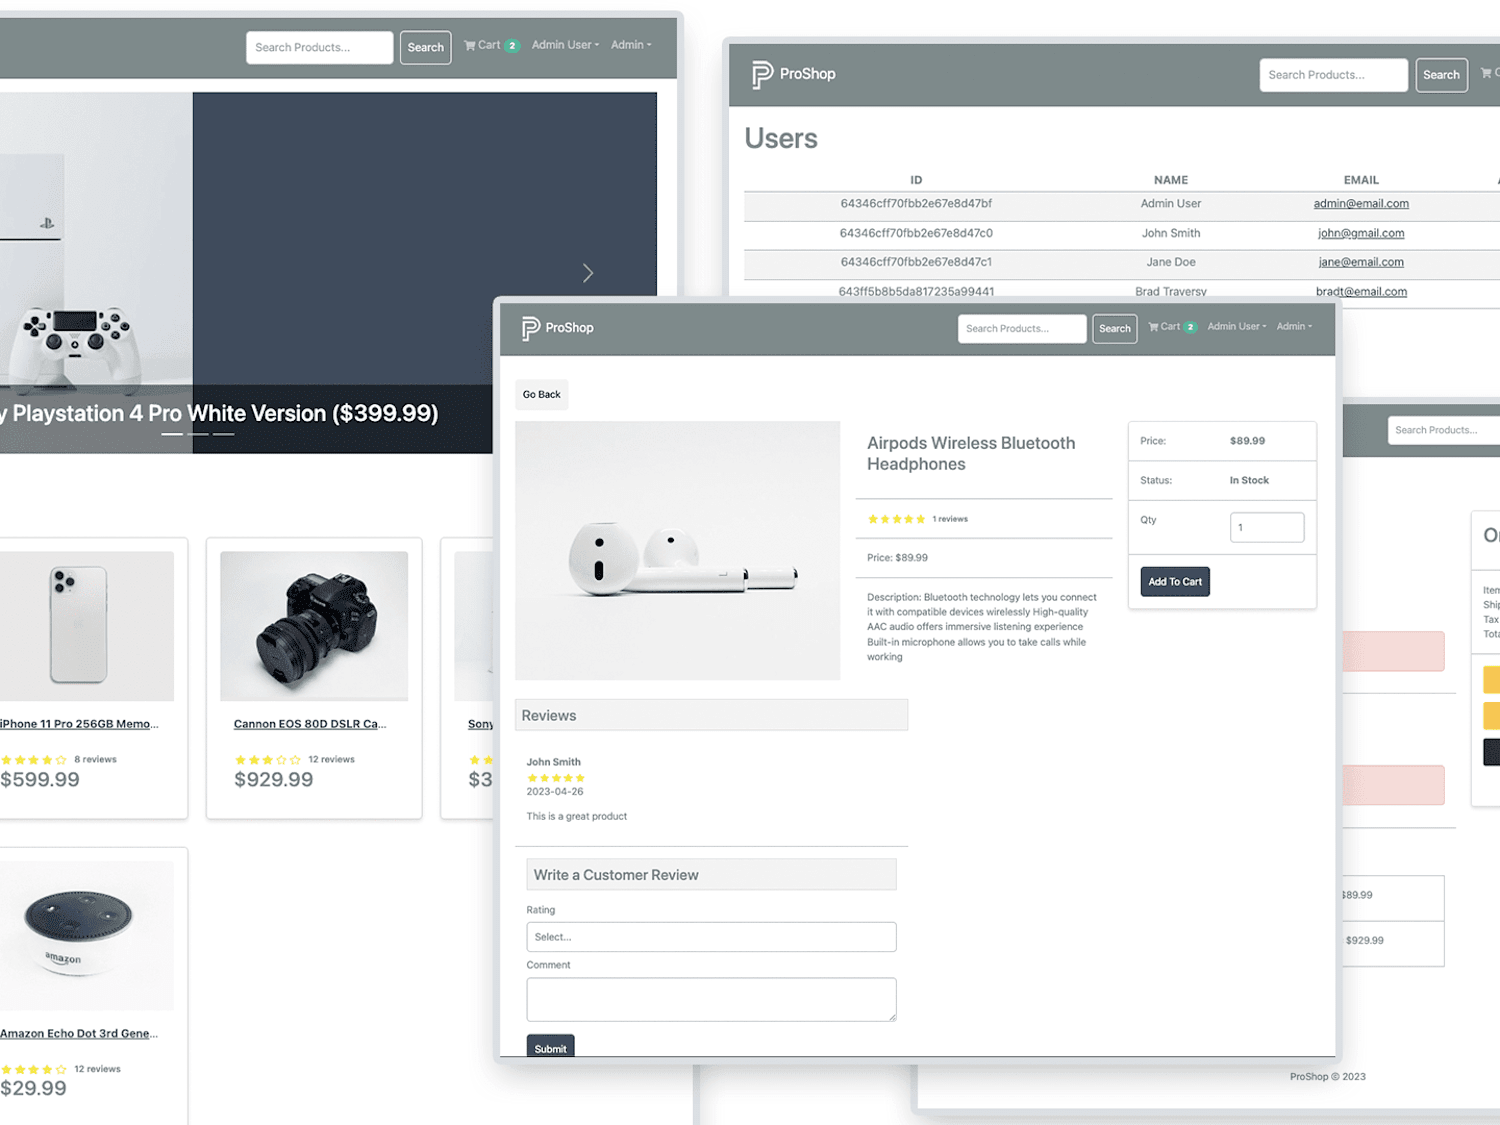Select the third carousel indicator
Screen dimensions: 1500x1125
[223, 434]
